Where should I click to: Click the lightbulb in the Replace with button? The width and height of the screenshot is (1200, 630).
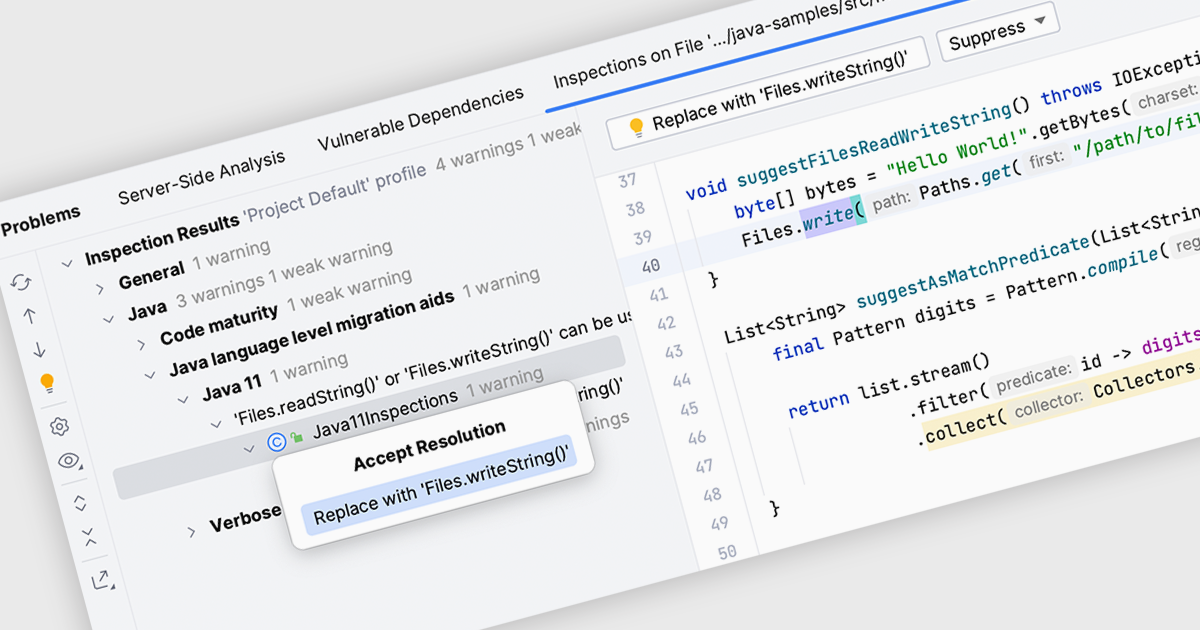(x=635, y=128)
